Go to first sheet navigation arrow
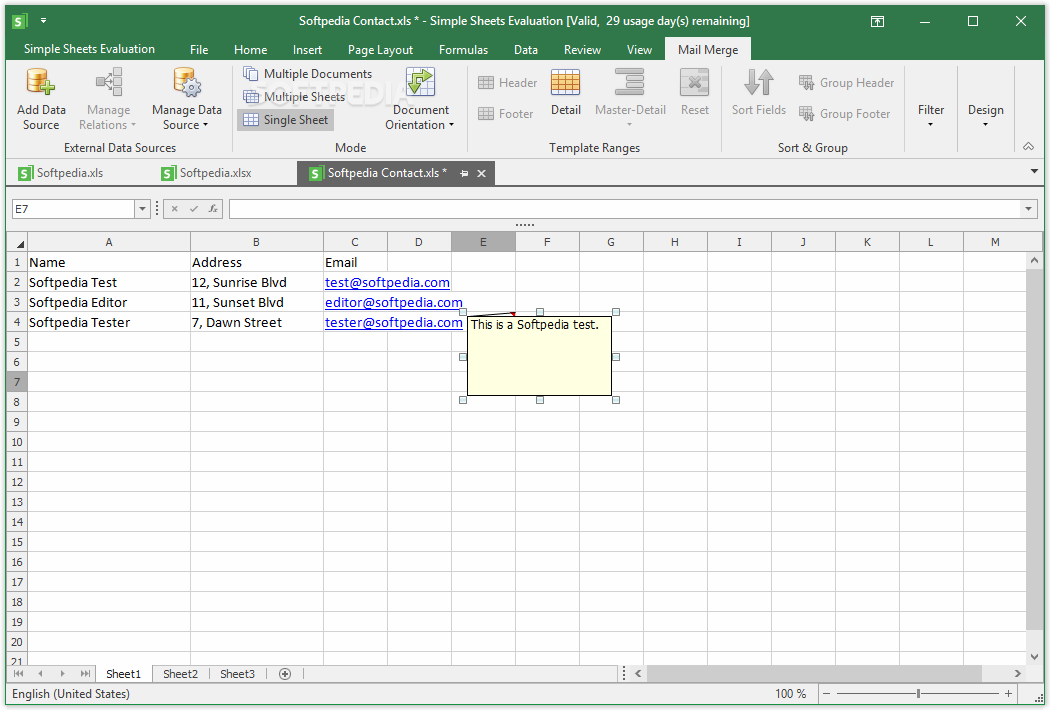The height and width of the screenshot is (710, 1050). coord(18,674)
